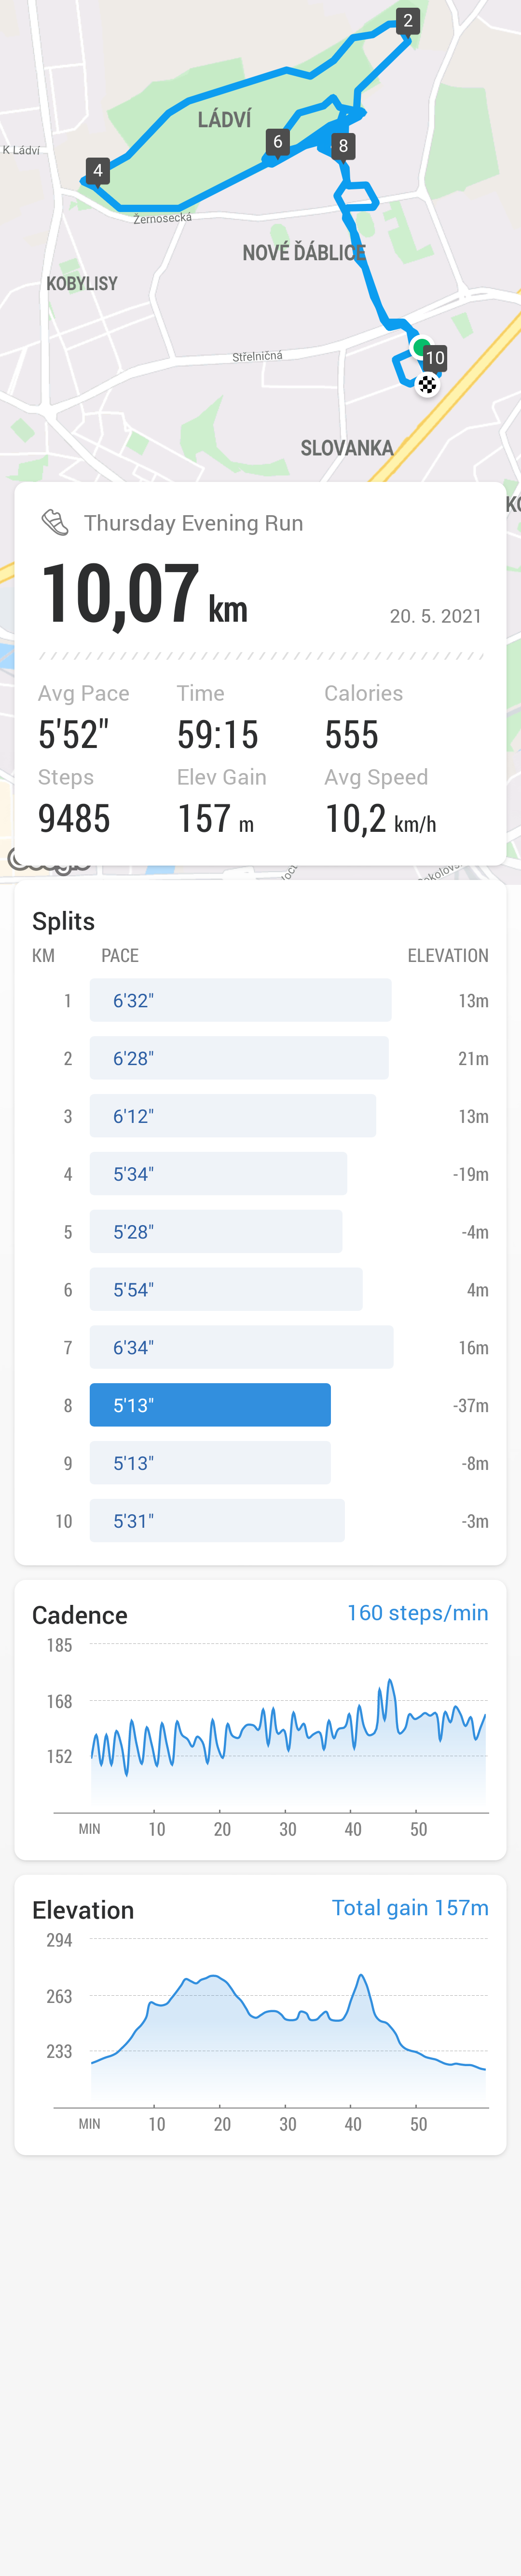521x2576 pixels.
Task: Click the green start point marker
Action: [x=420, y=347]
